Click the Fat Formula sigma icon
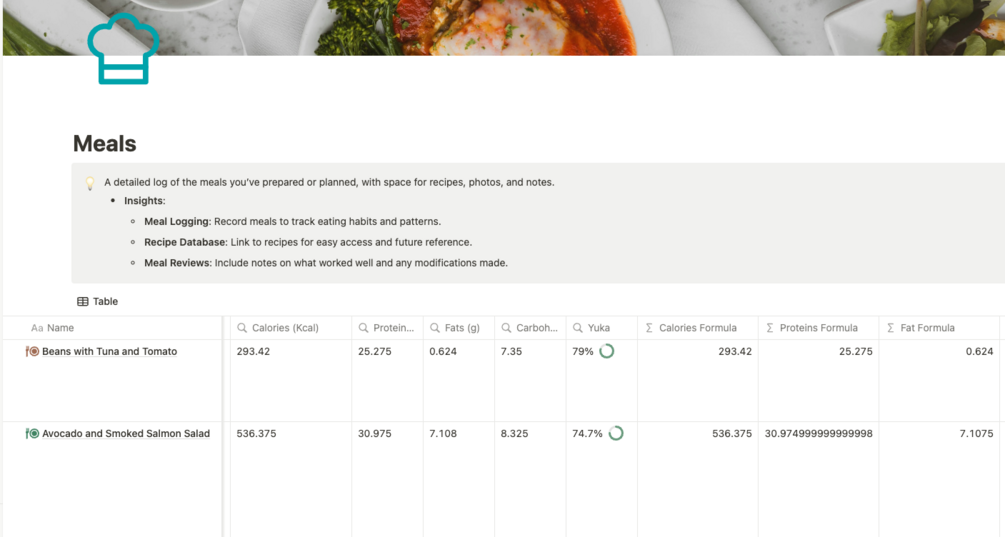This screenshot has width=1005, height=537. (890, 328)
